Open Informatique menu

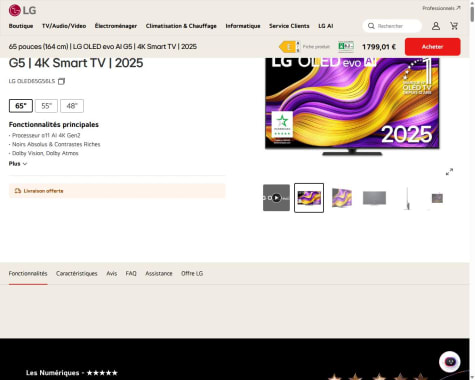point(243,26)
